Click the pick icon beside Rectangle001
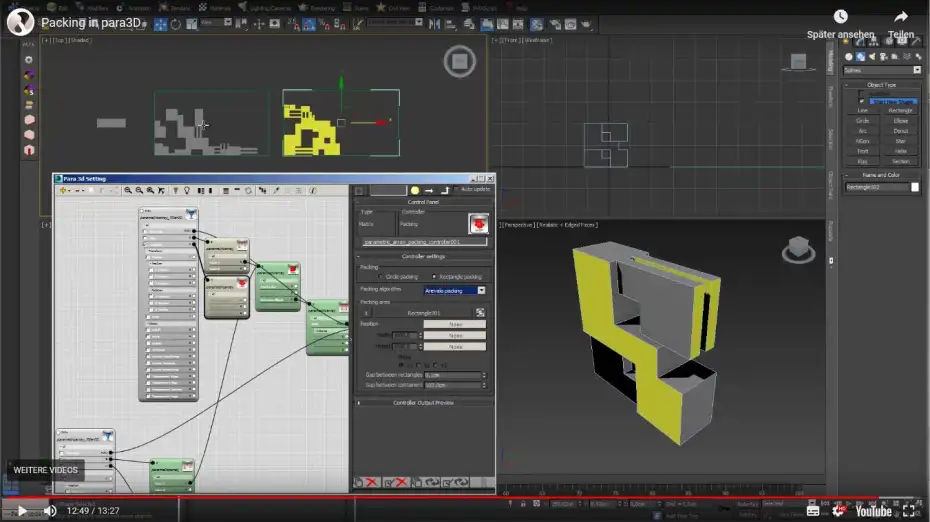 click(x=480, y=313)
